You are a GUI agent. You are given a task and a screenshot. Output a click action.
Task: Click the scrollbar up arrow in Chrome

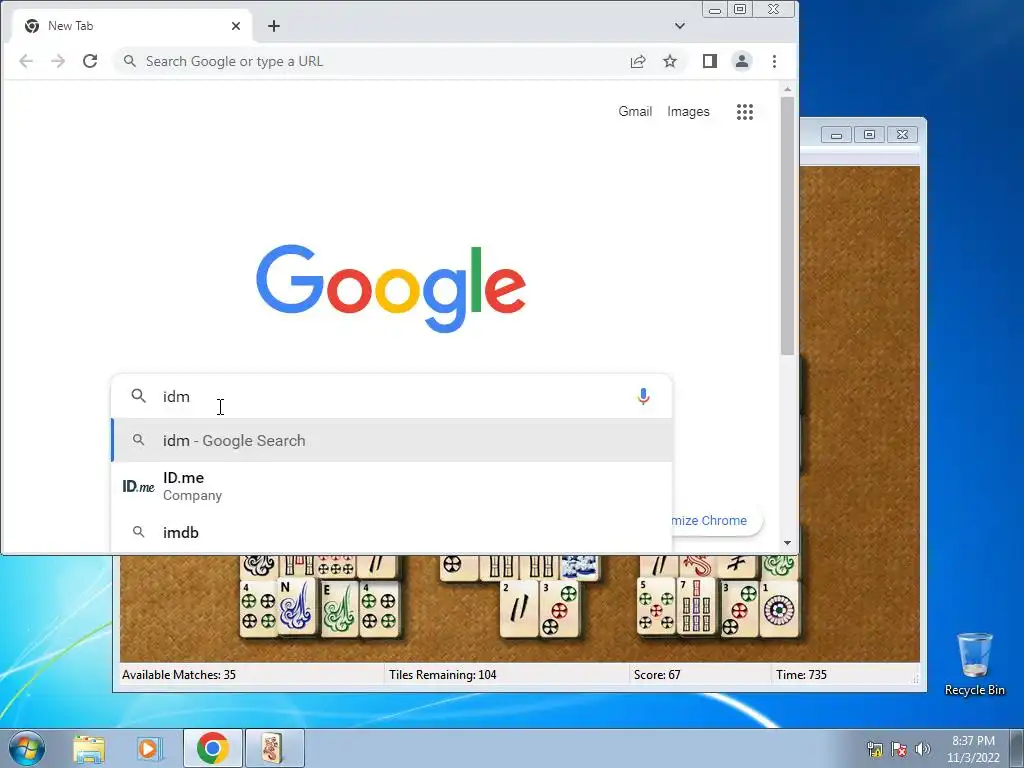788,89
